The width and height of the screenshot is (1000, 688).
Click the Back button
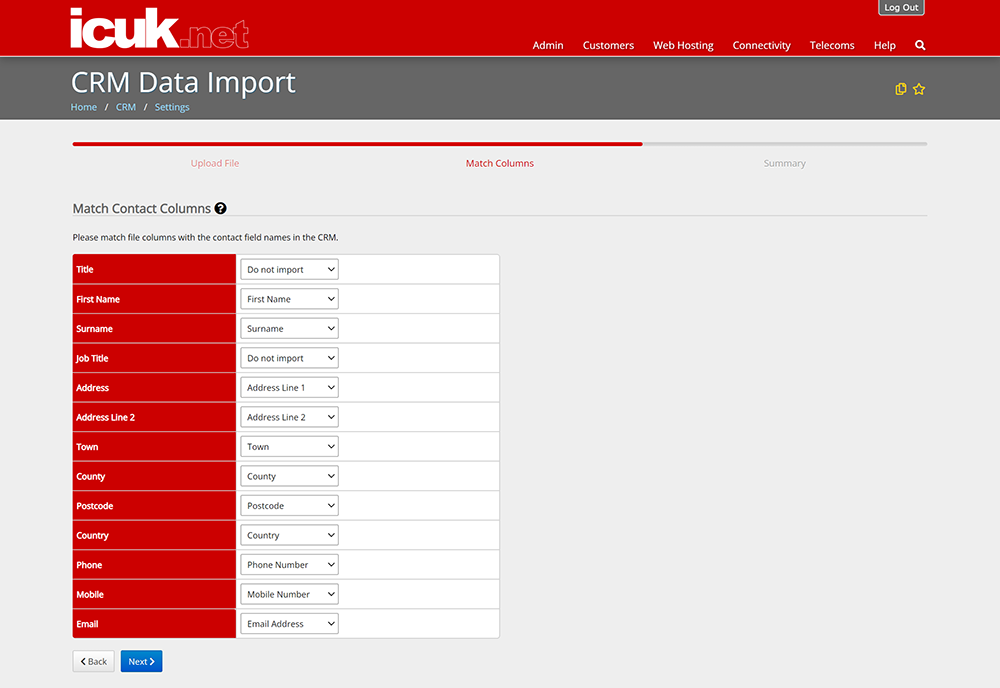coord(94,661)
